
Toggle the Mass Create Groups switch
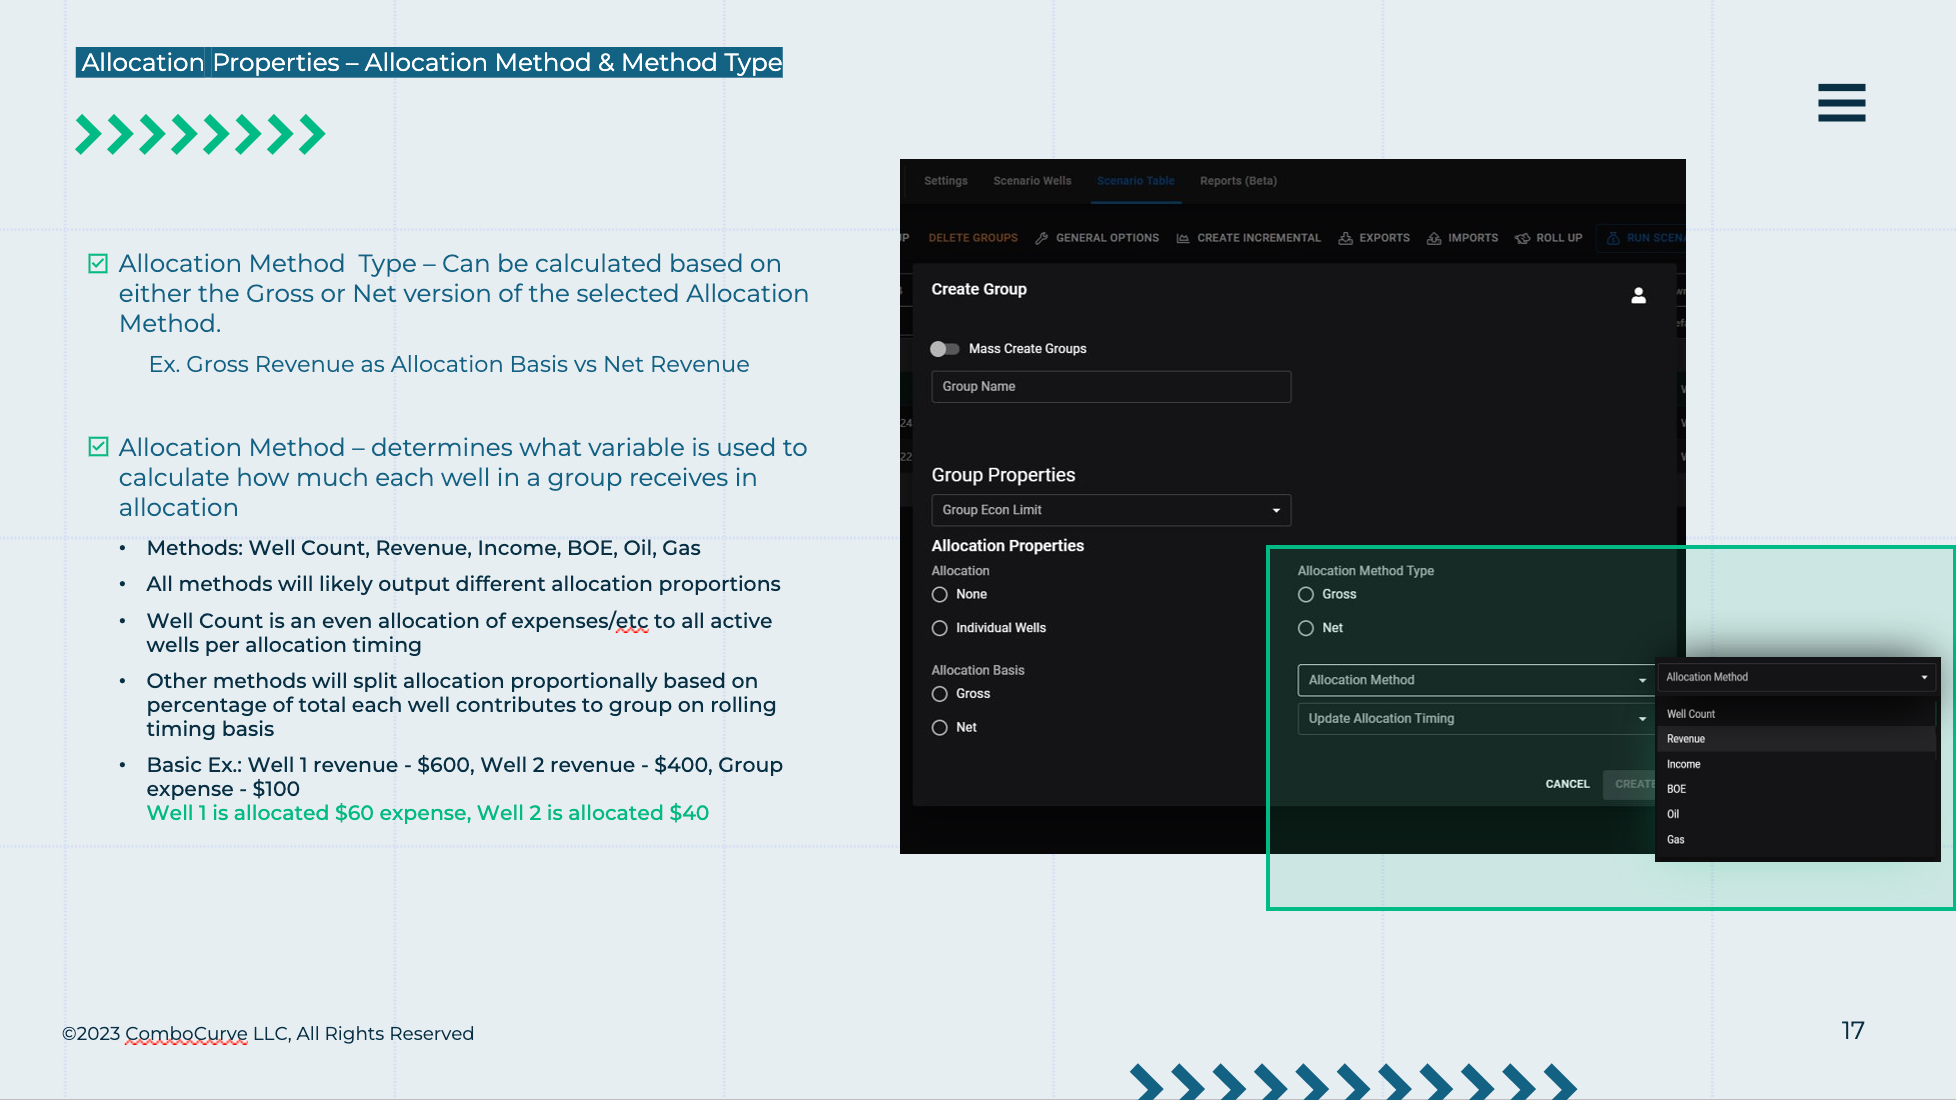[944, 349]
